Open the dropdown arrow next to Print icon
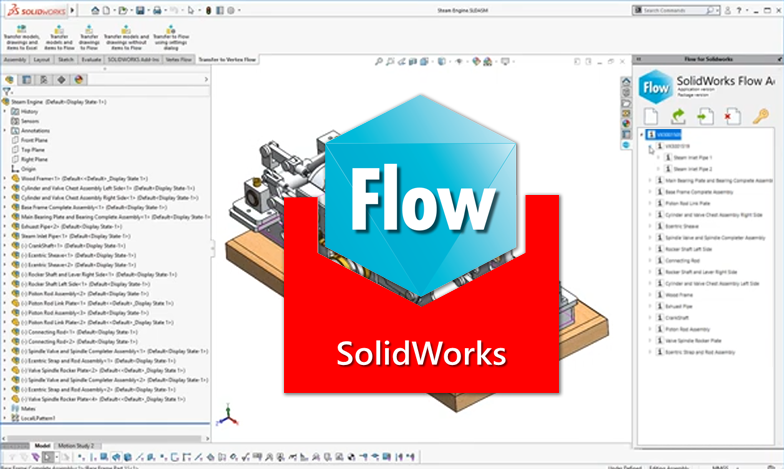 pos(164,10)
